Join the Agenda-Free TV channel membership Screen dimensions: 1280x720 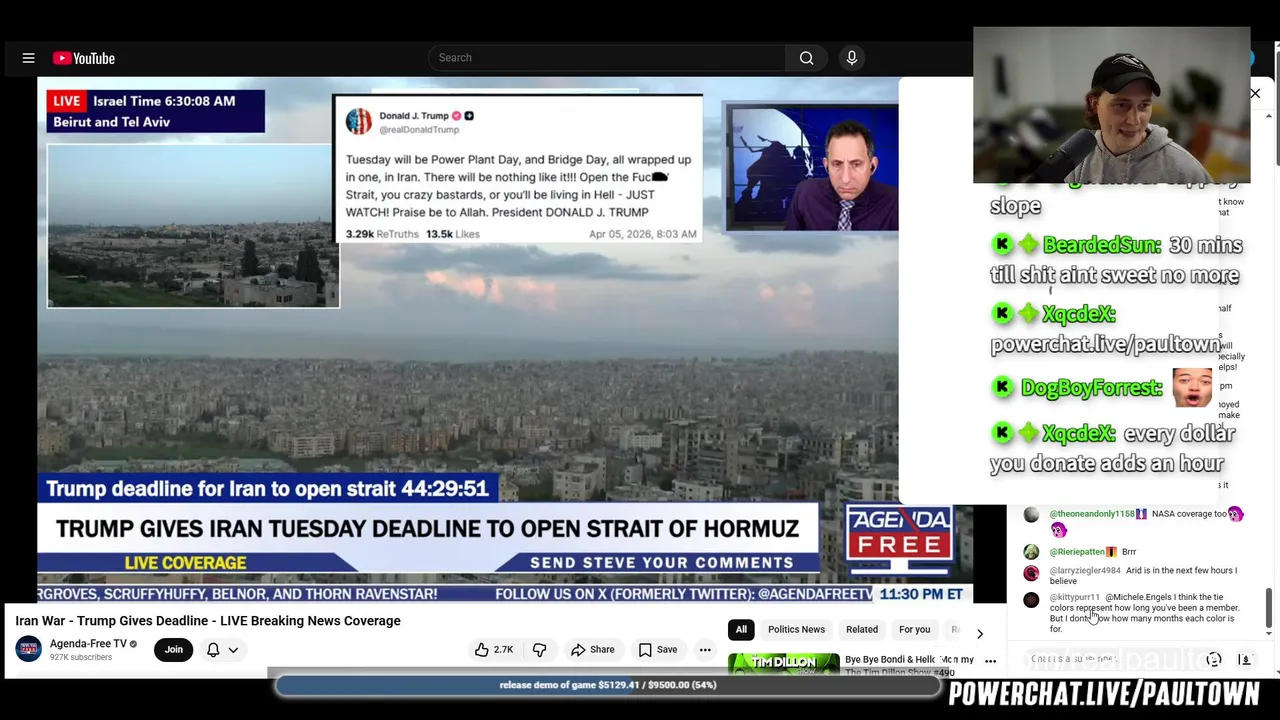[x=174, y=650]
